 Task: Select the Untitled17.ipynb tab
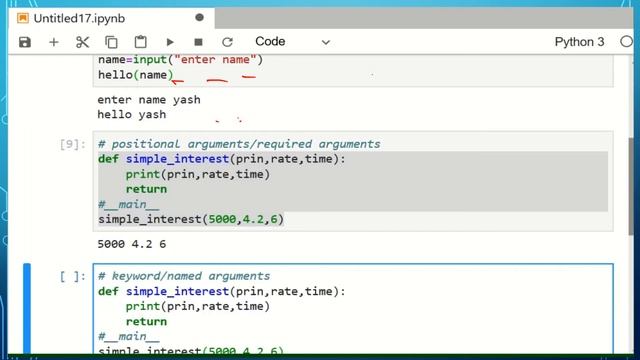pos(111,18)
